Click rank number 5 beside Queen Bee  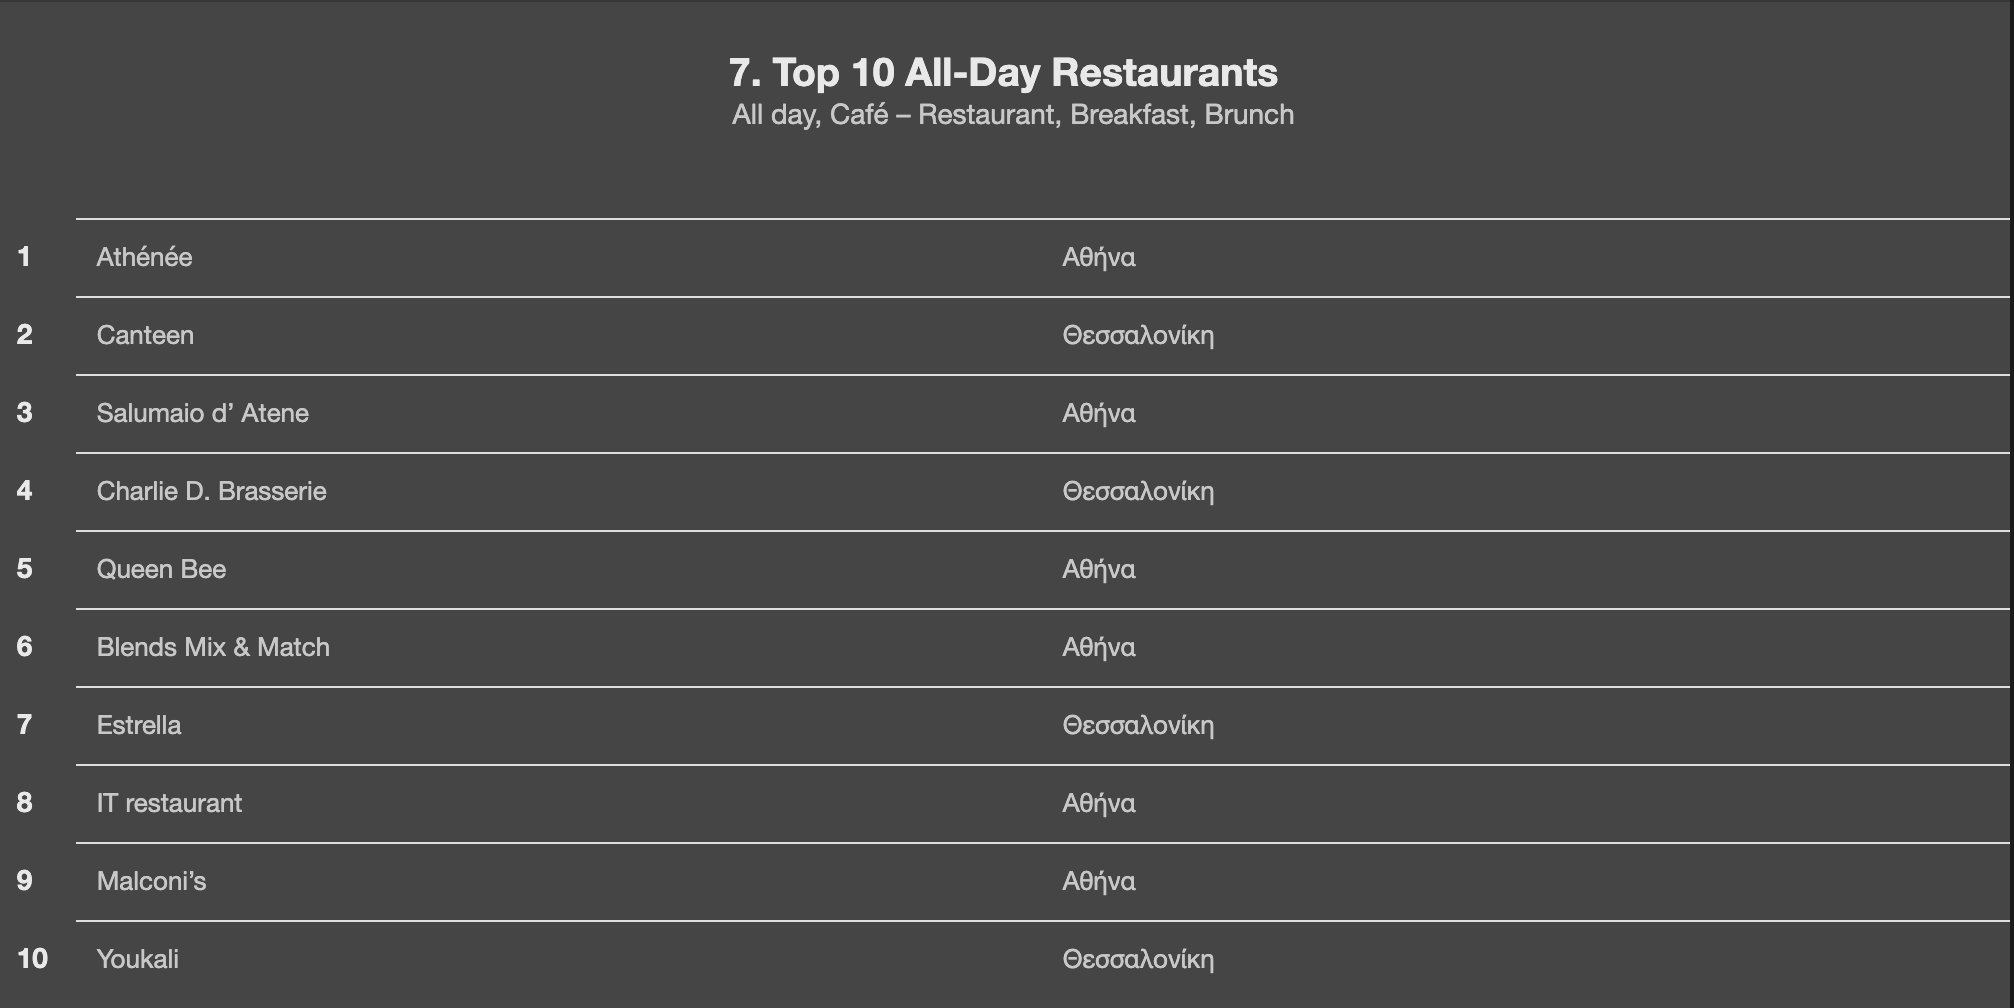25,569
